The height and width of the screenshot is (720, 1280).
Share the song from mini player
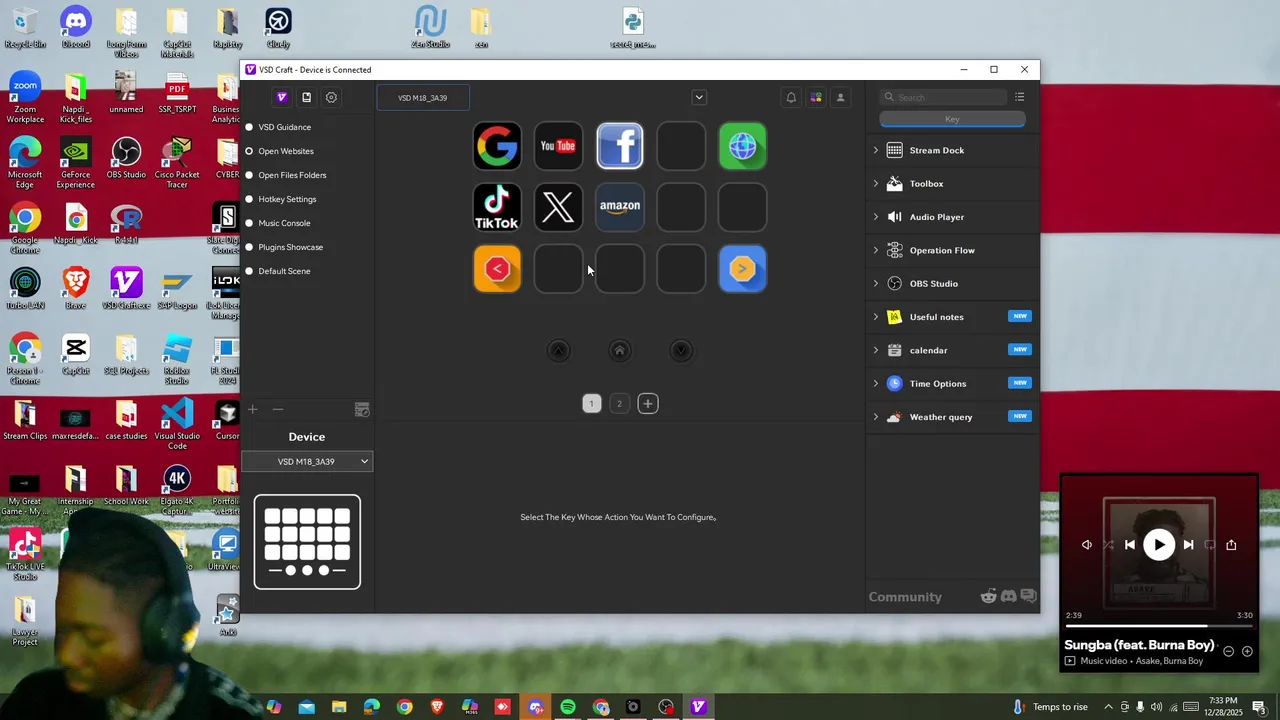1231,545
